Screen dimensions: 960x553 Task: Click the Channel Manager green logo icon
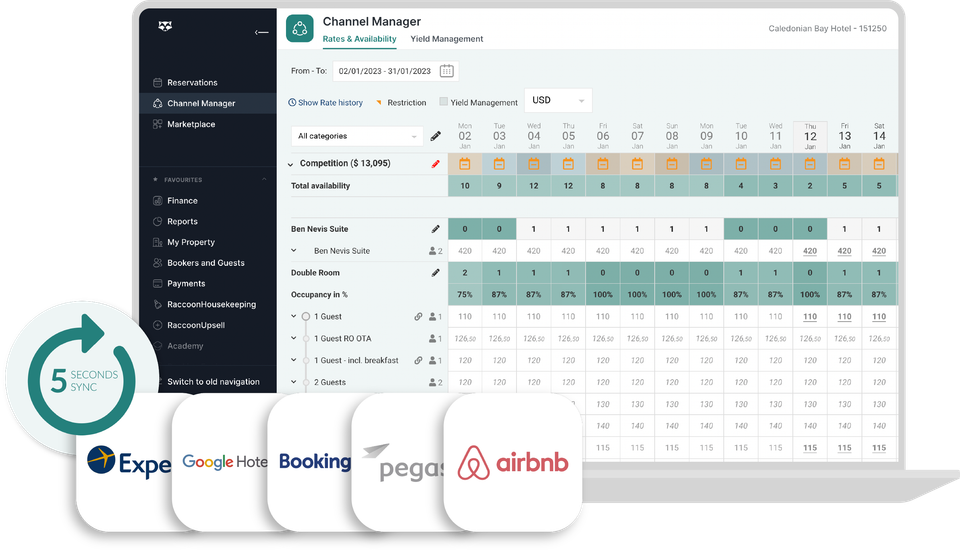click(300, 28)
